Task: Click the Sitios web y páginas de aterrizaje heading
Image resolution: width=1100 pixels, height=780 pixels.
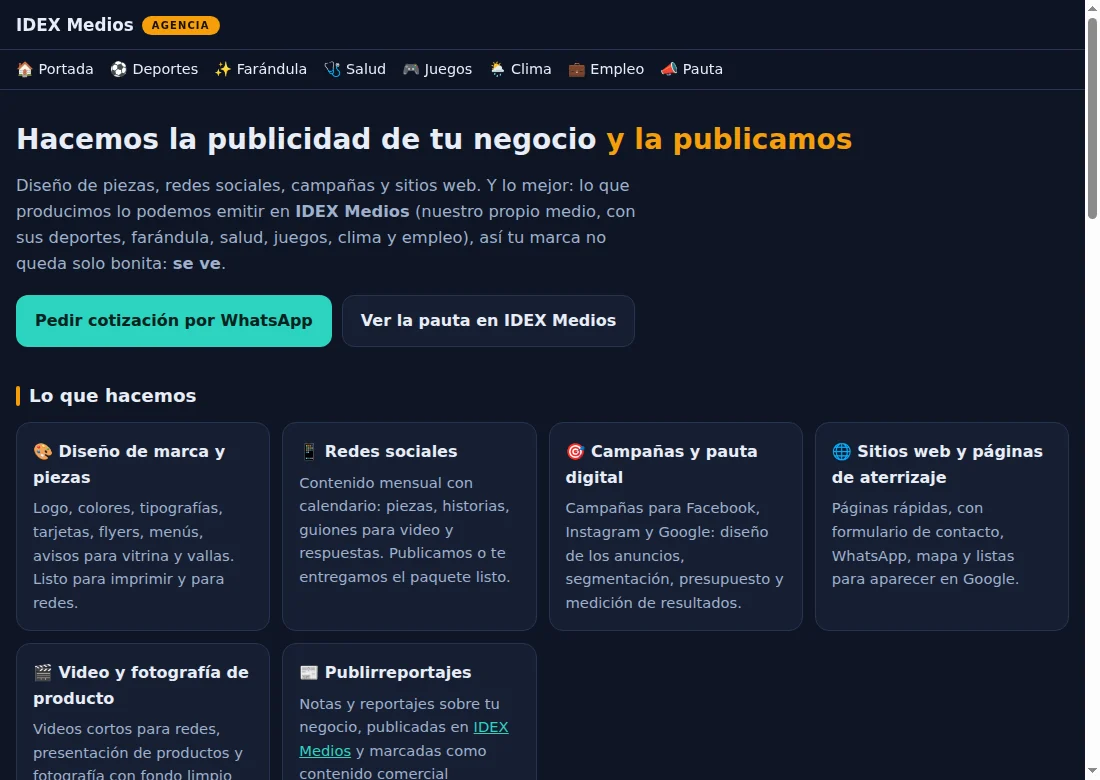Action: (937, 464)
